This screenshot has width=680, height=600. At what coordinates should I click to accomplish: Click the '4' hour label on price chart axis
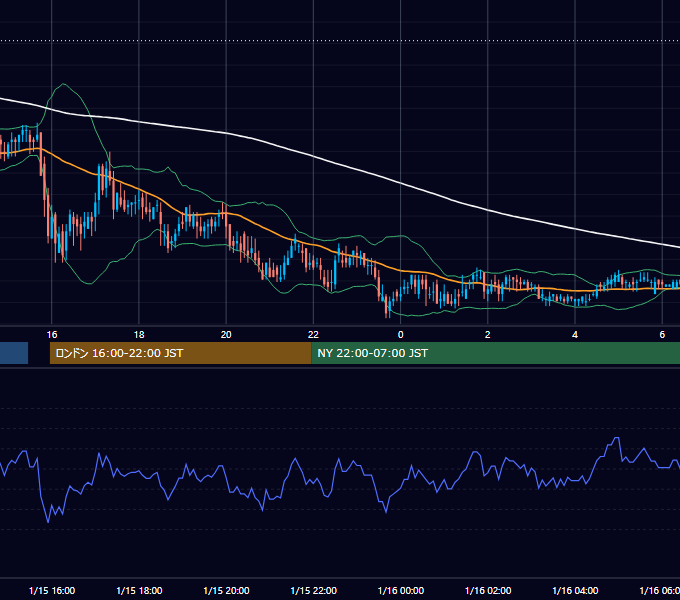[575, 335]
